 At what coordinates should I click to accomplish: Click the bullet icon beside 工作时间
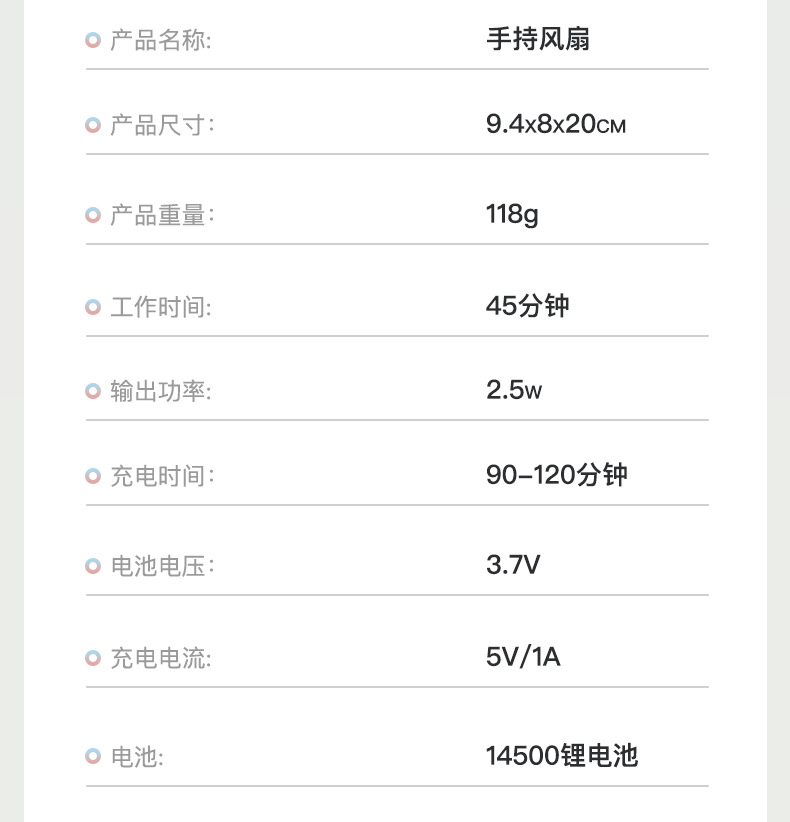coord(93,307)
